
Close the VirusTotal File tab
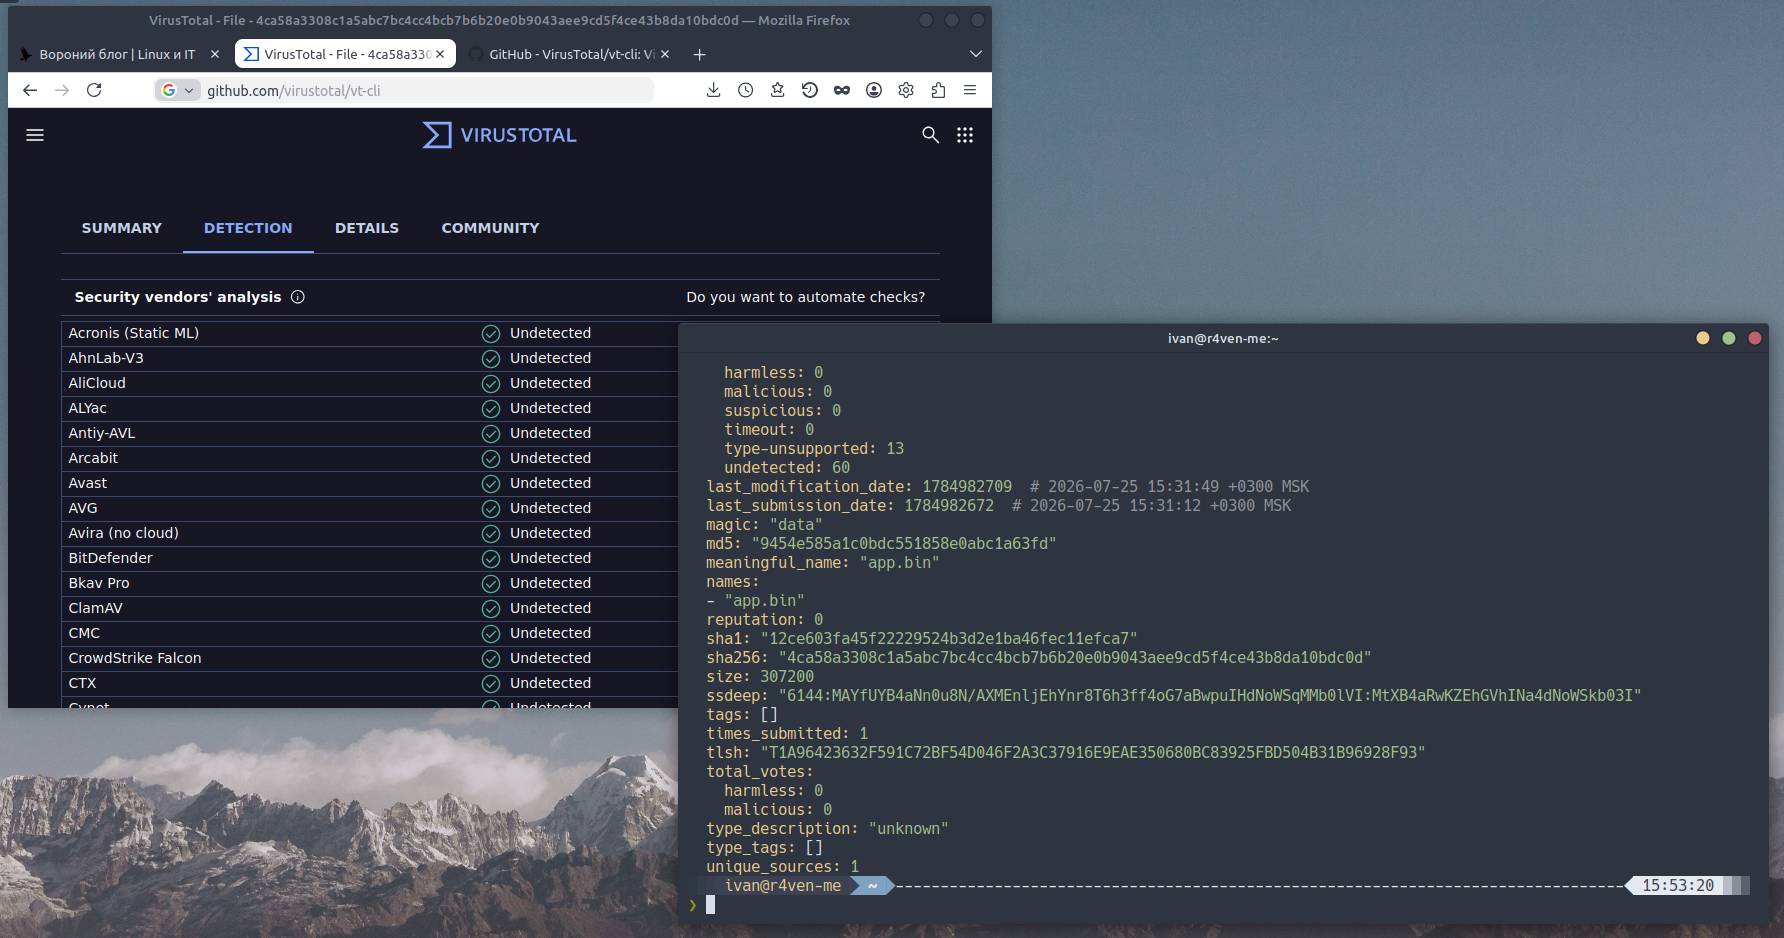(440, 54)
